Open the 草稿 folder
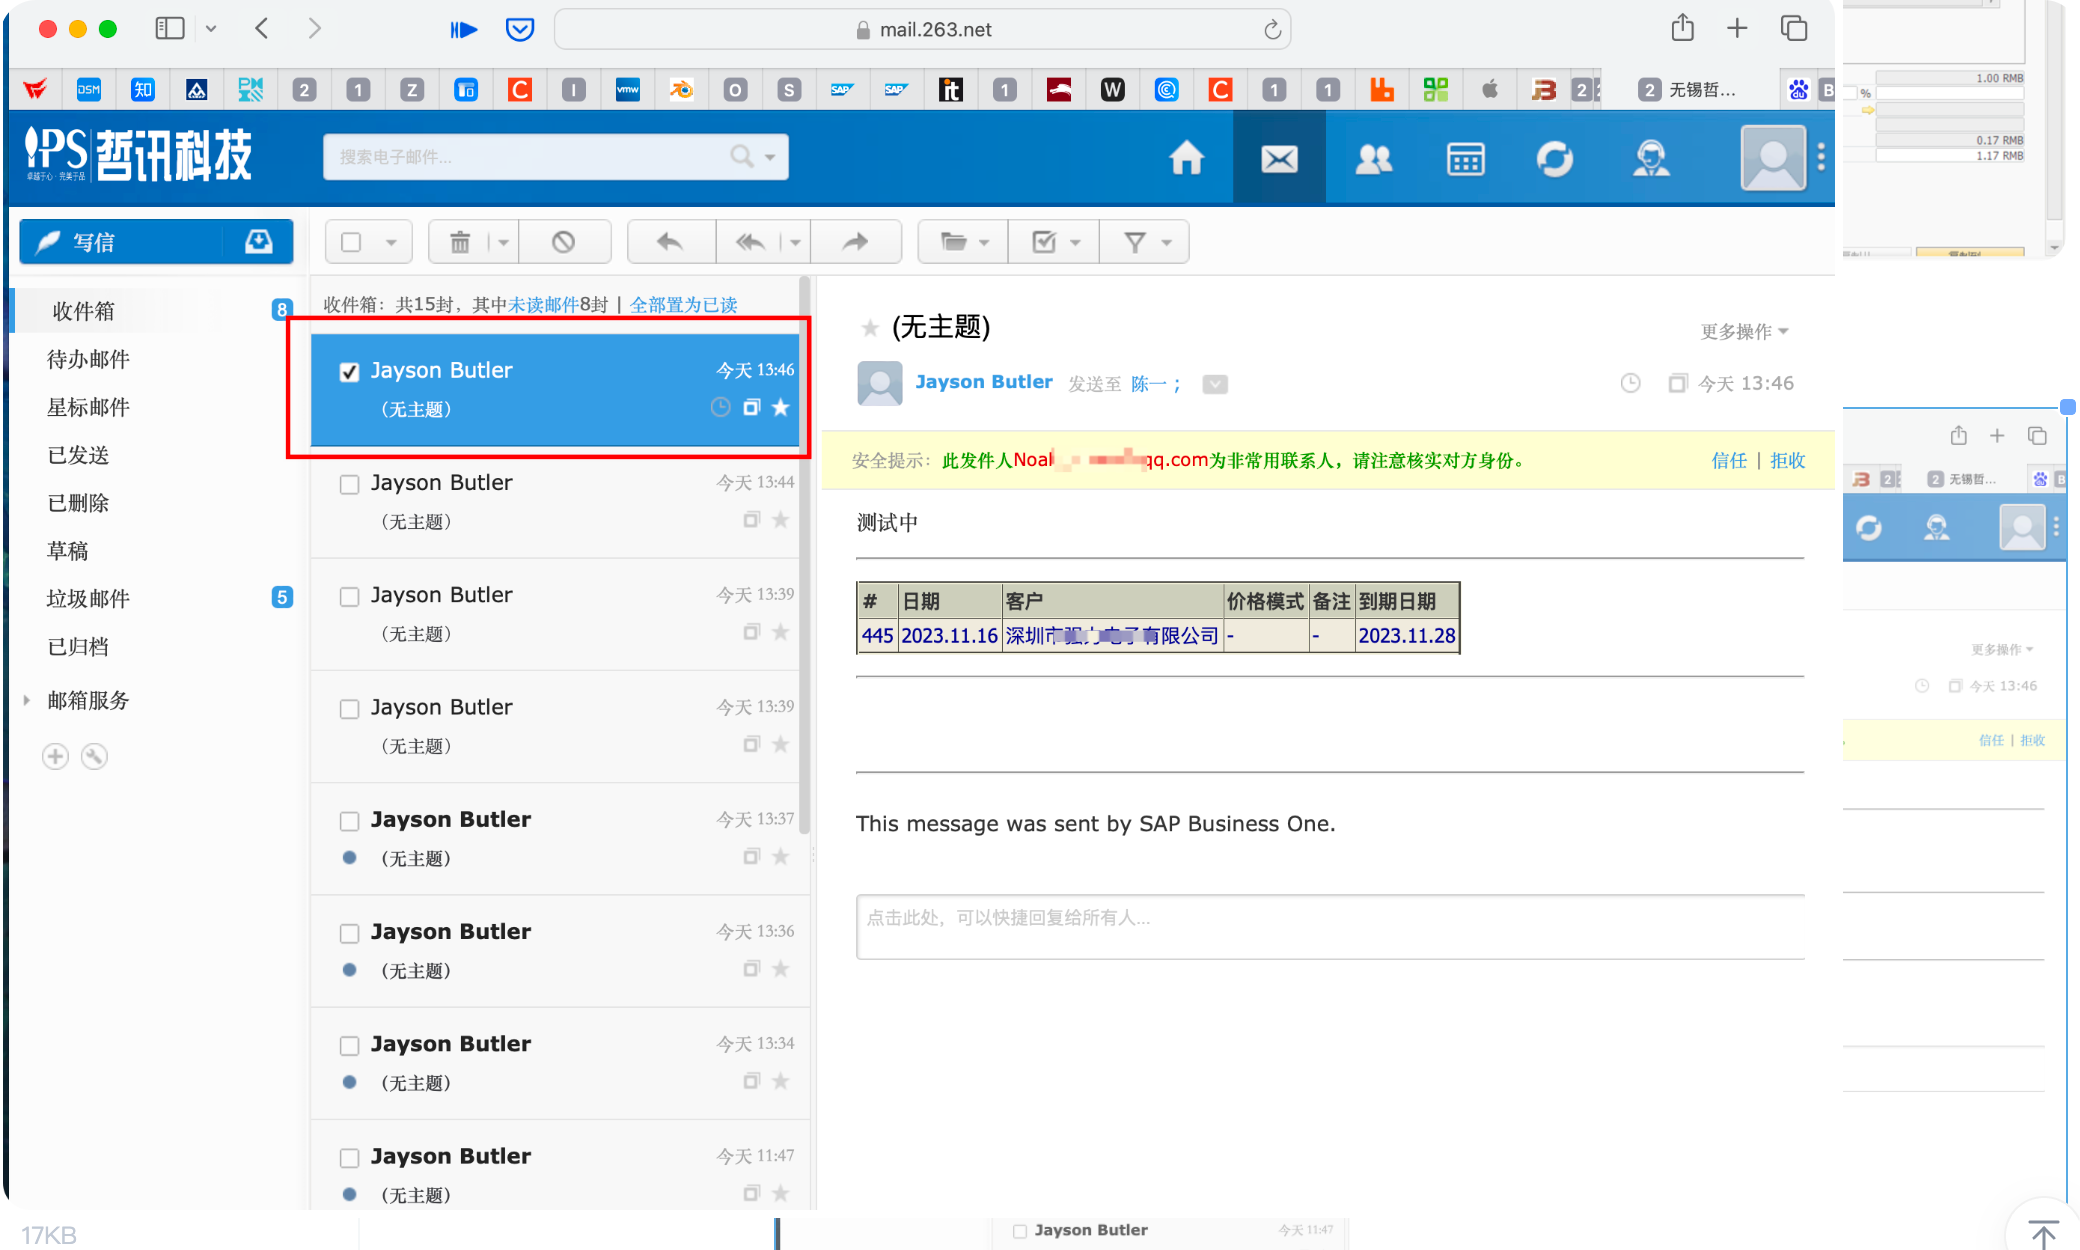 click(x=67, y=551)
